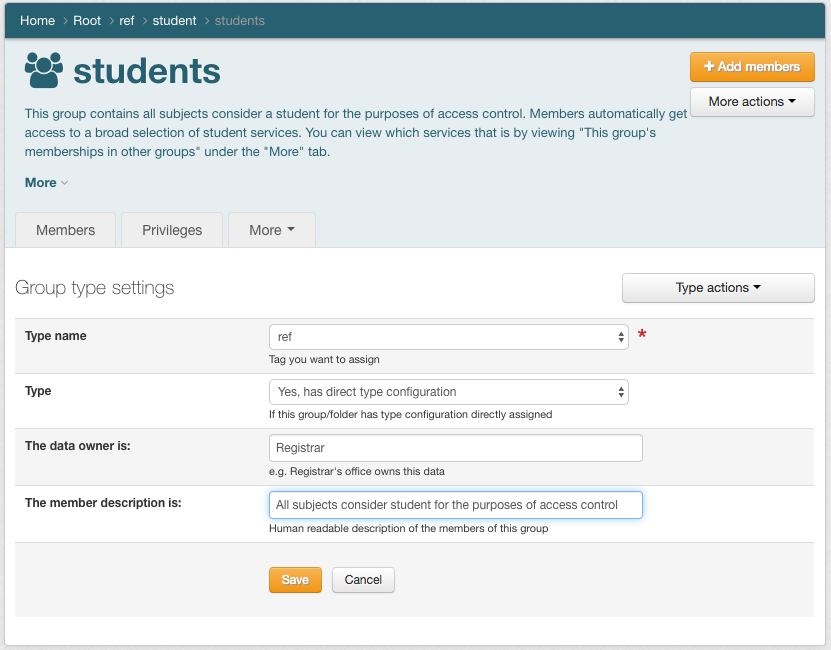Click the Add members button

752,67
